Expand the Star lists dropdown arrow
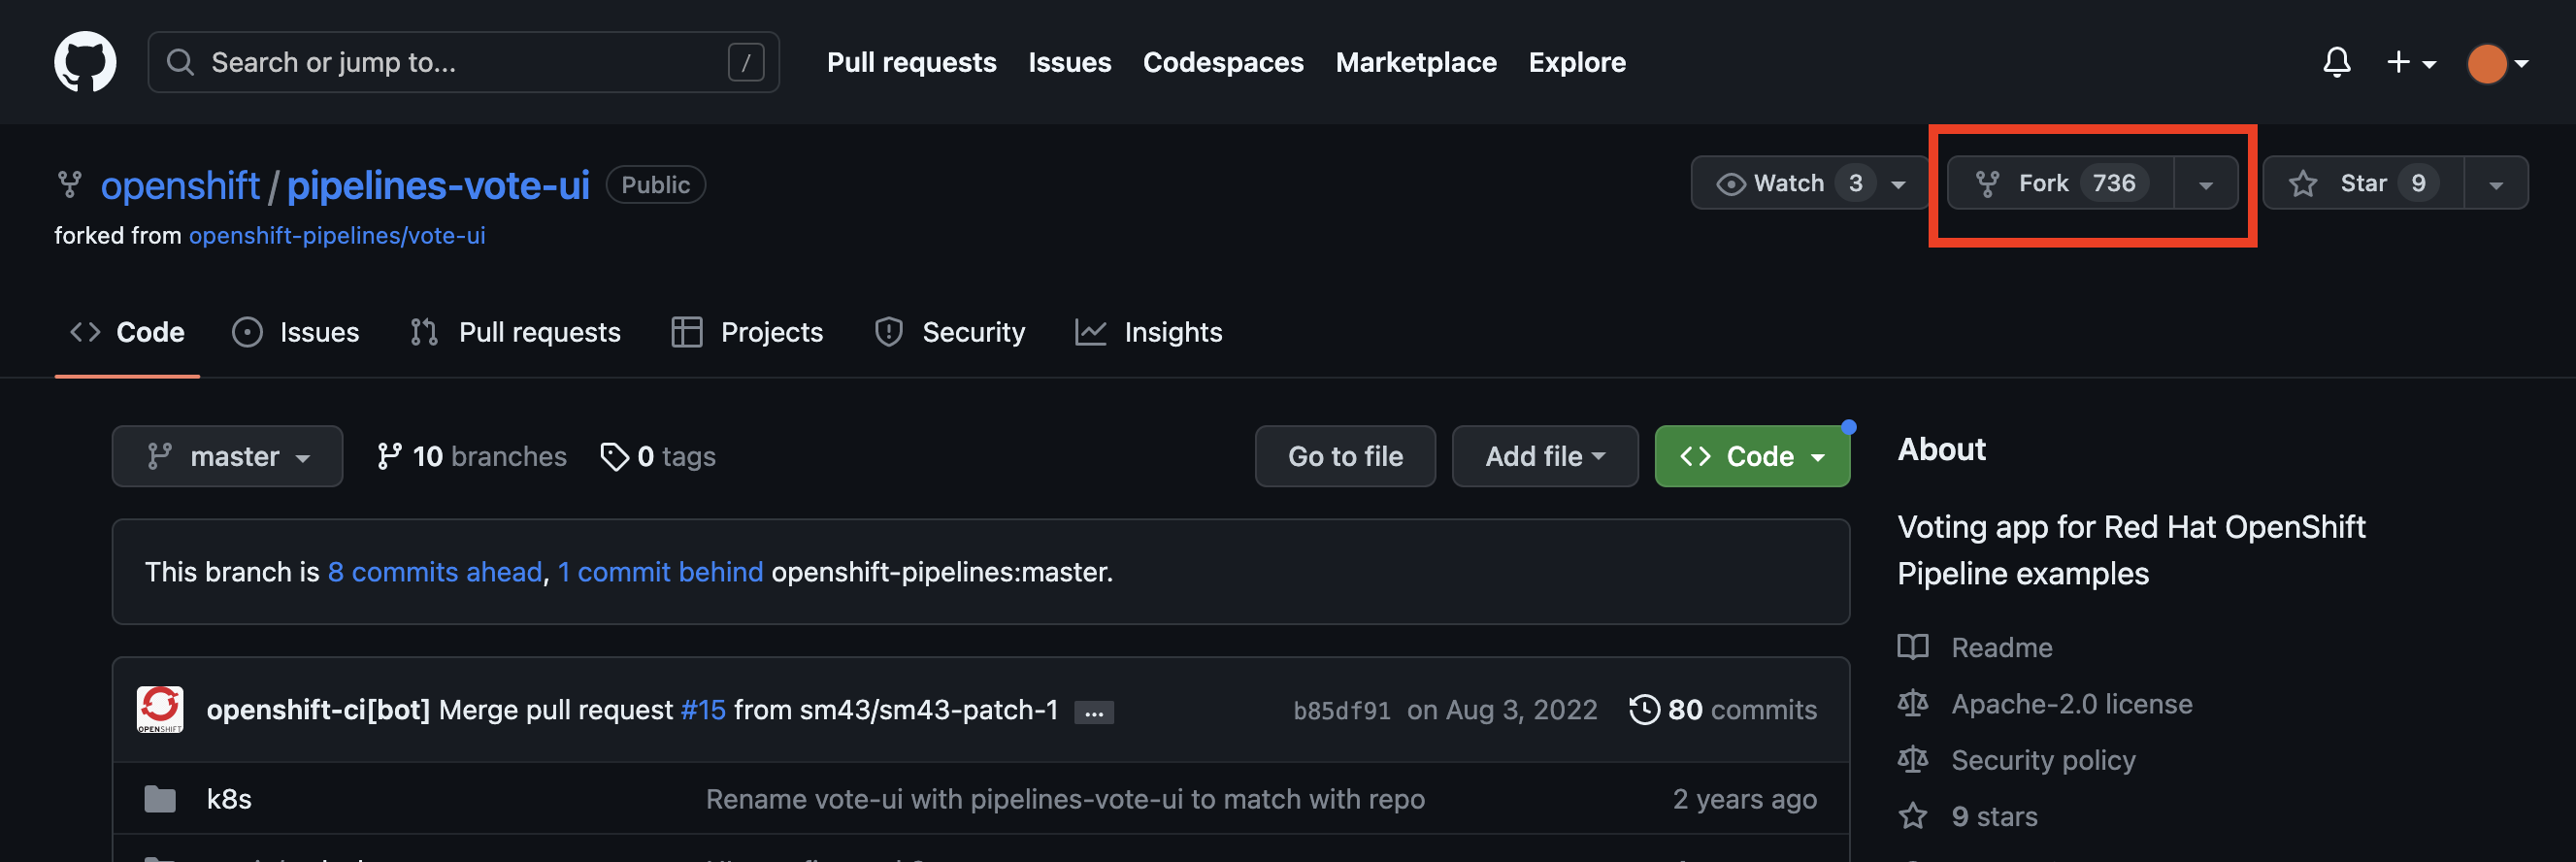Image resolution: width=2576 pixels, height=862 pixels. [x=2496, y=184]
